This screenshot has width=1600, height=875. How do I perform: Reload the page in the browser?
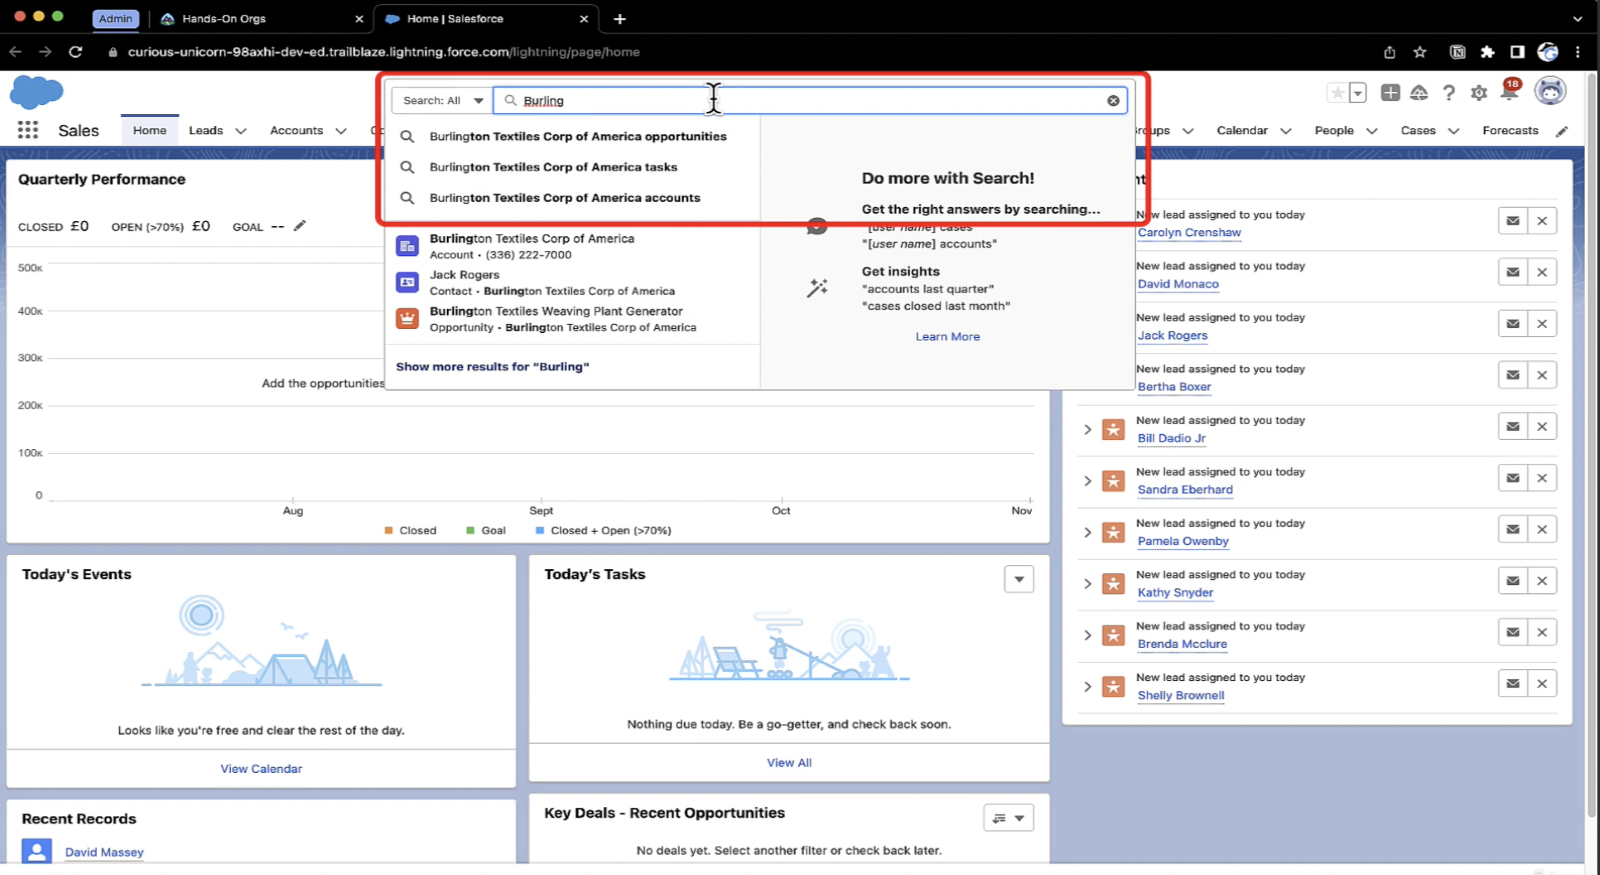[75, 52]
